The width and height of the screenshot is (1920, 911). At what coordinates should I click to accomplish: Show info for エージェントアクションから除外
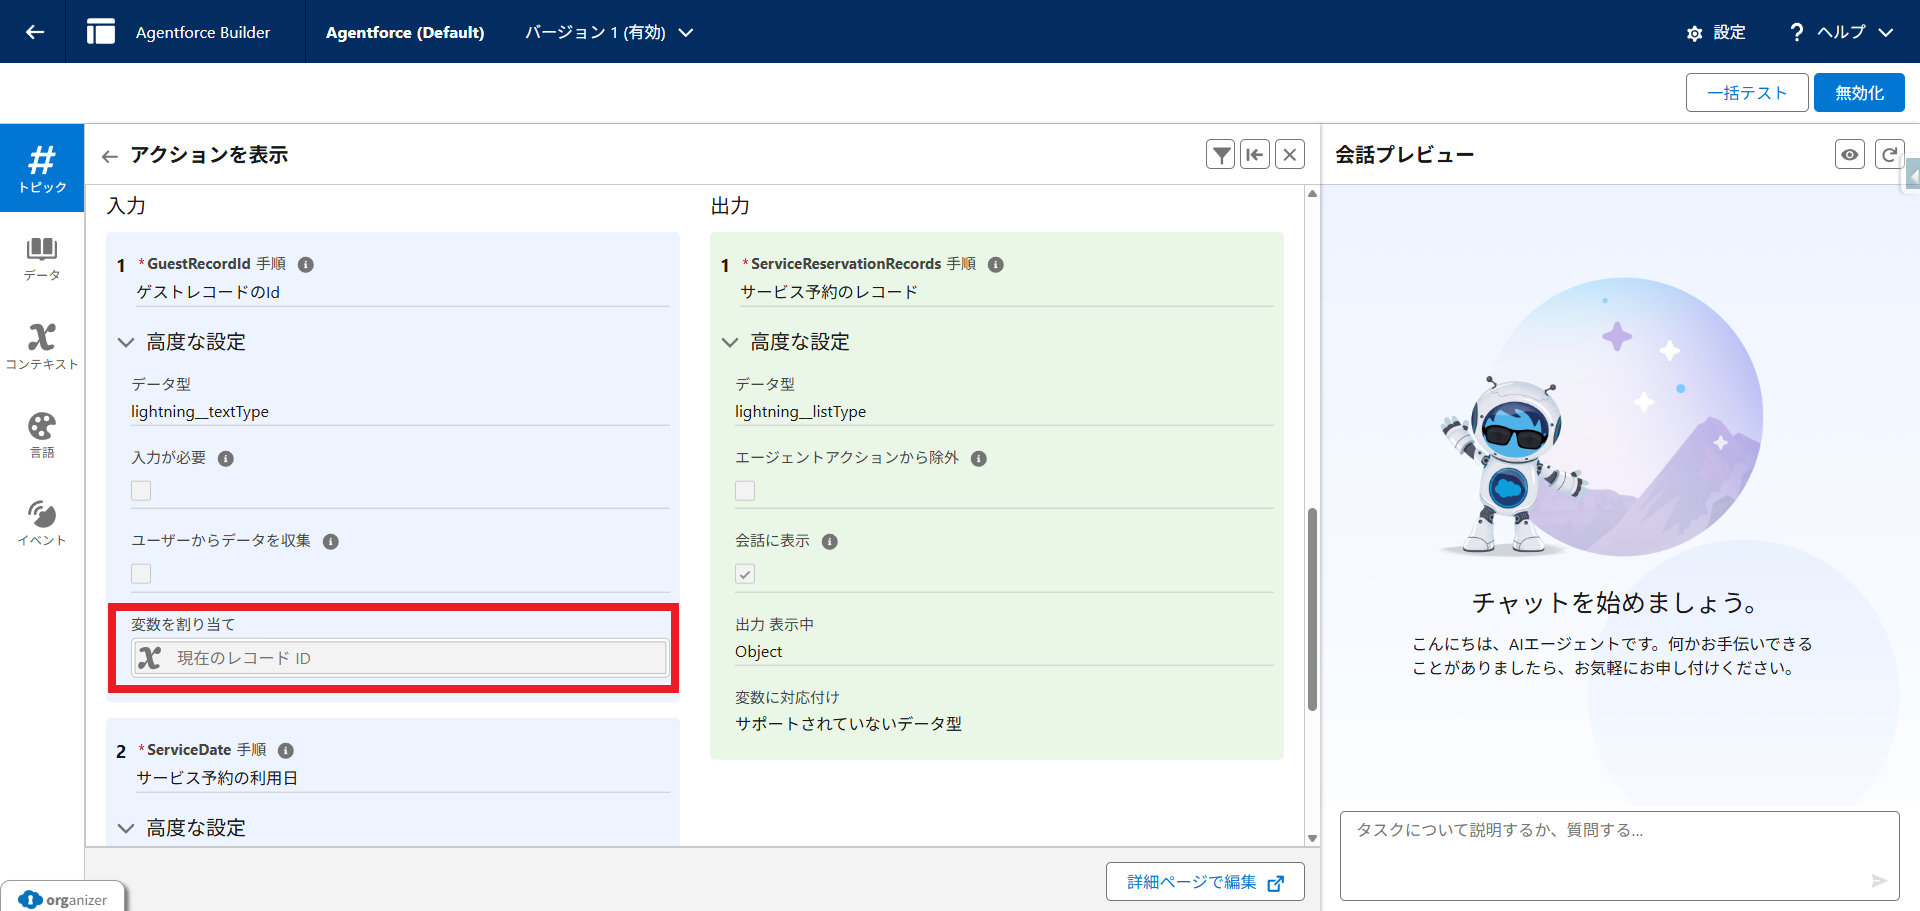[x=979, y=459]
